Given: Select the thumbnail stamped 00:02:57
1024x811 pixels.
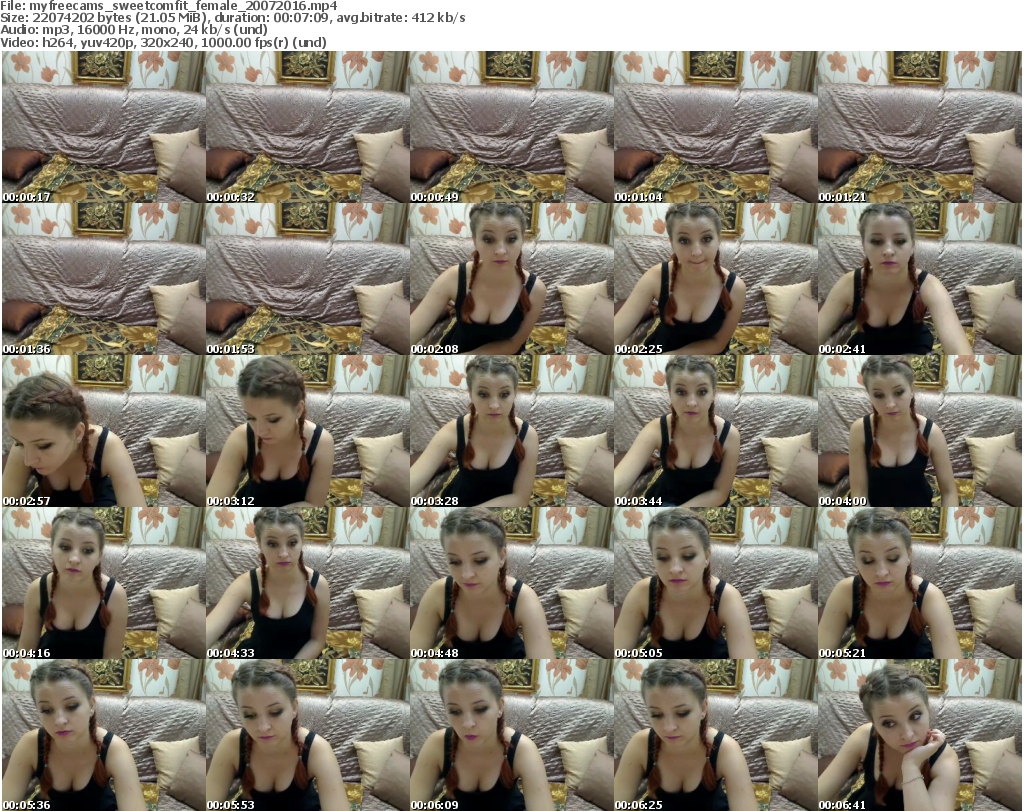Looking at the screenshot, I should (x=104, y=431).
